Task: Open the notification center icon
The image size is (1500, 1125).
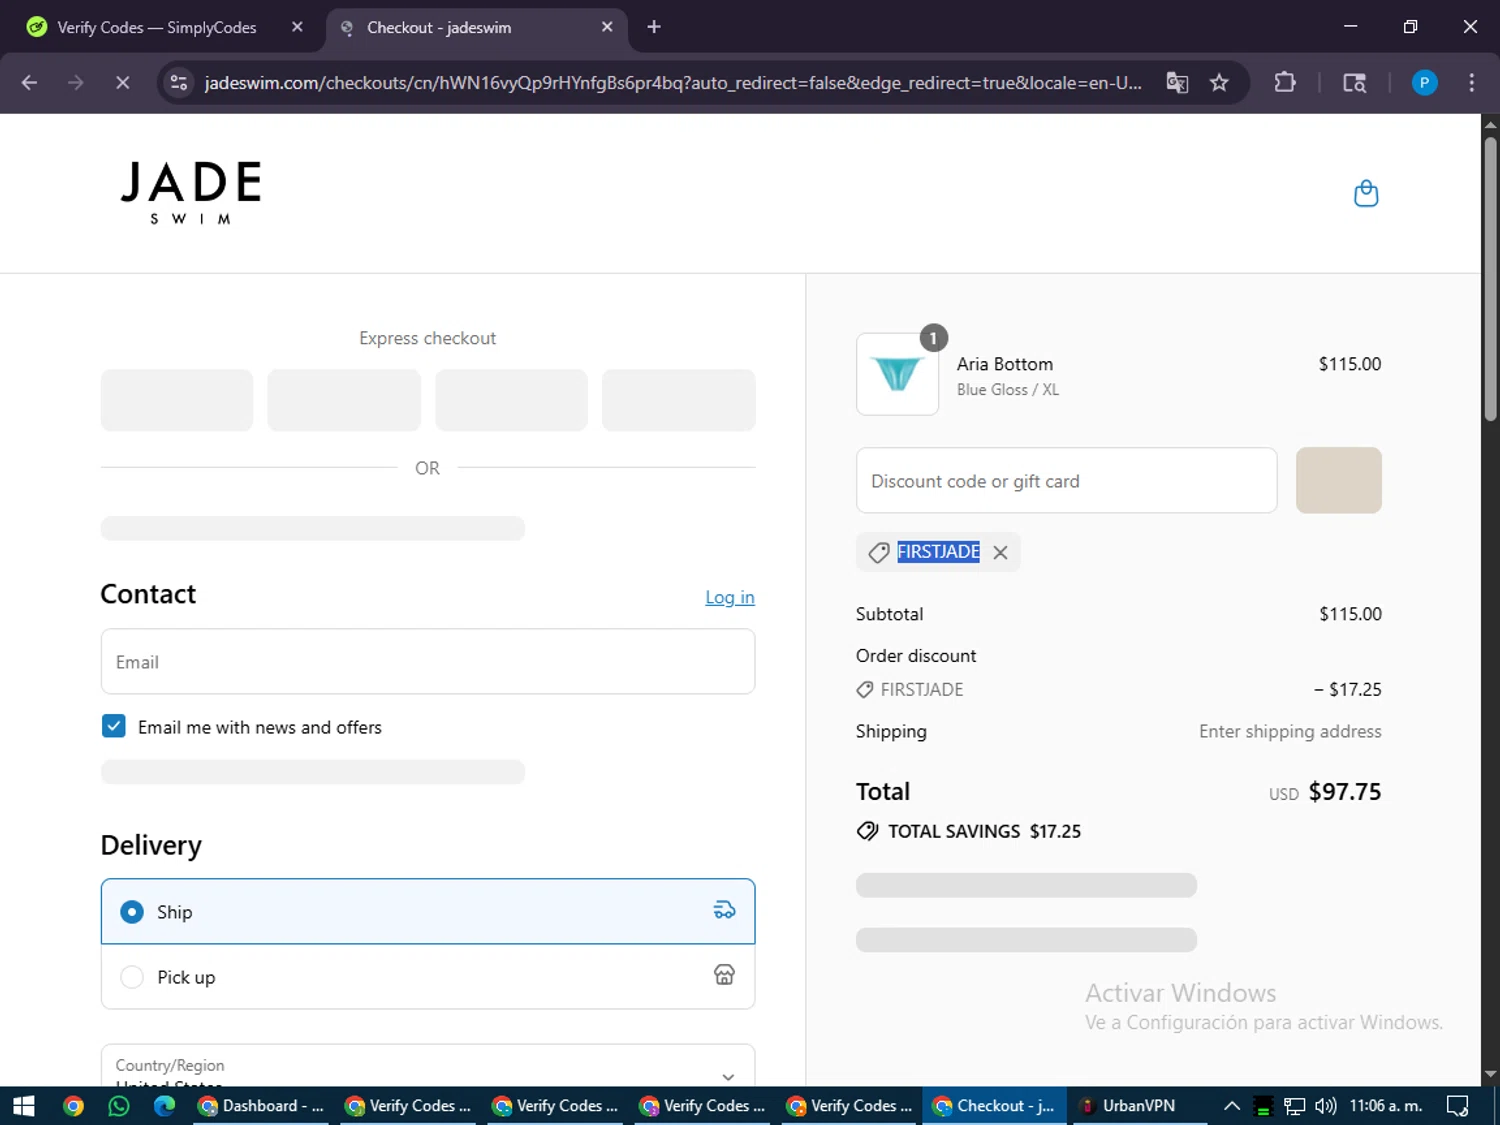Action: click(1458, 1106)
